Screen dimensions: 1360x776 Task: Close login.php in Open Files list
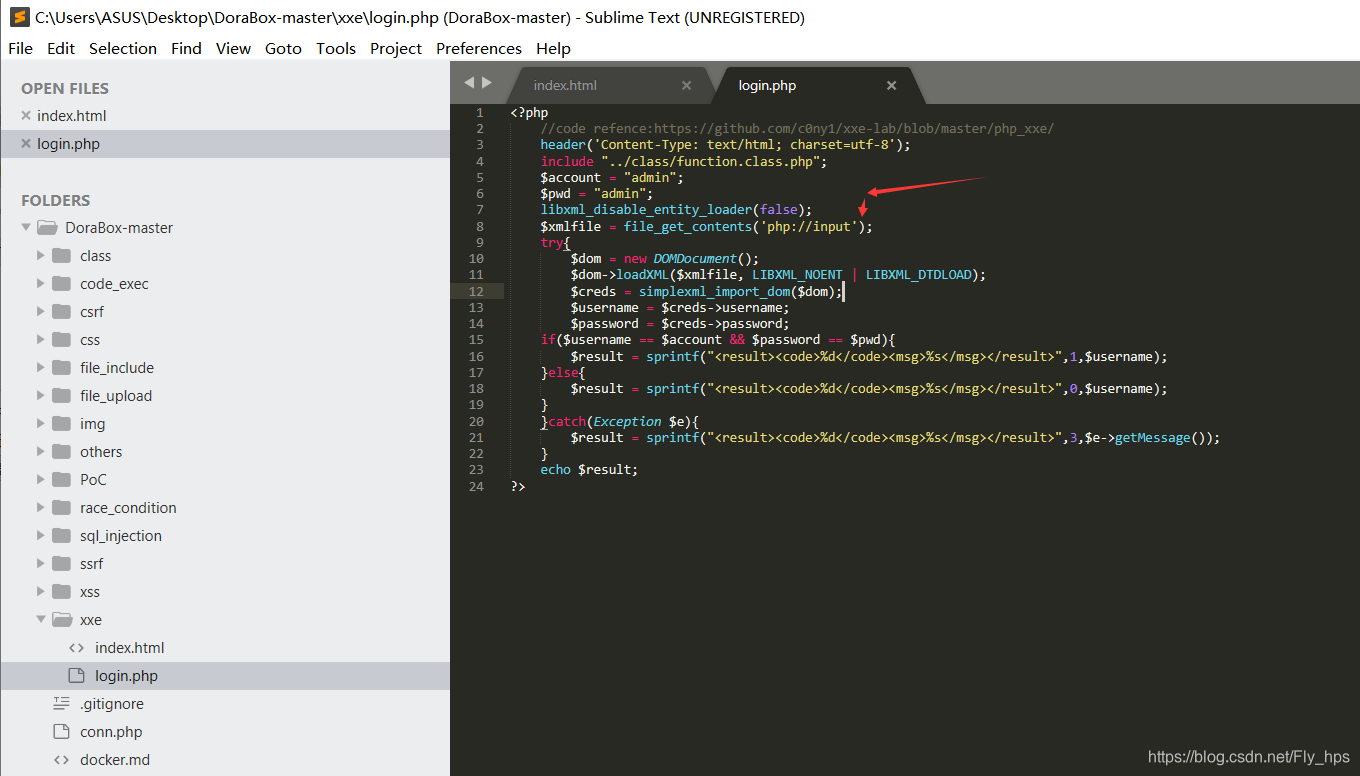coord(26,144)
